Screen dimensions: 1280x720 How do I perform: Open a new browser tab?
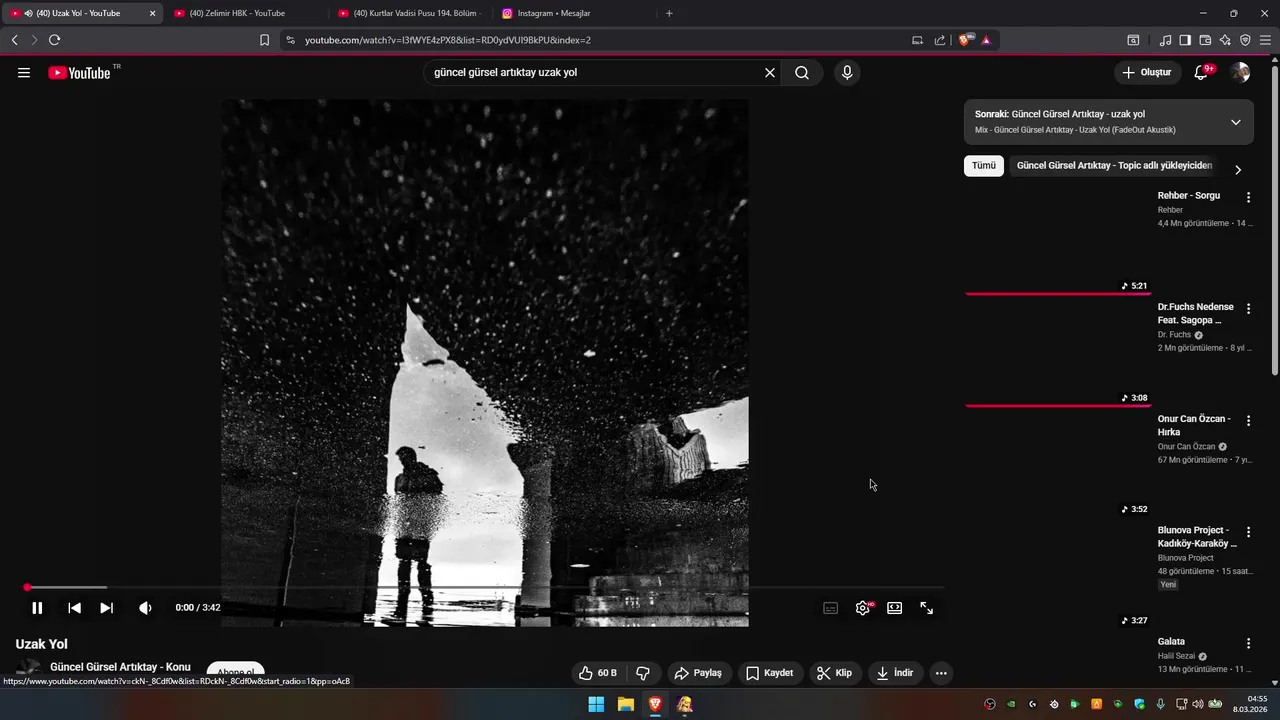click(669, 13)
